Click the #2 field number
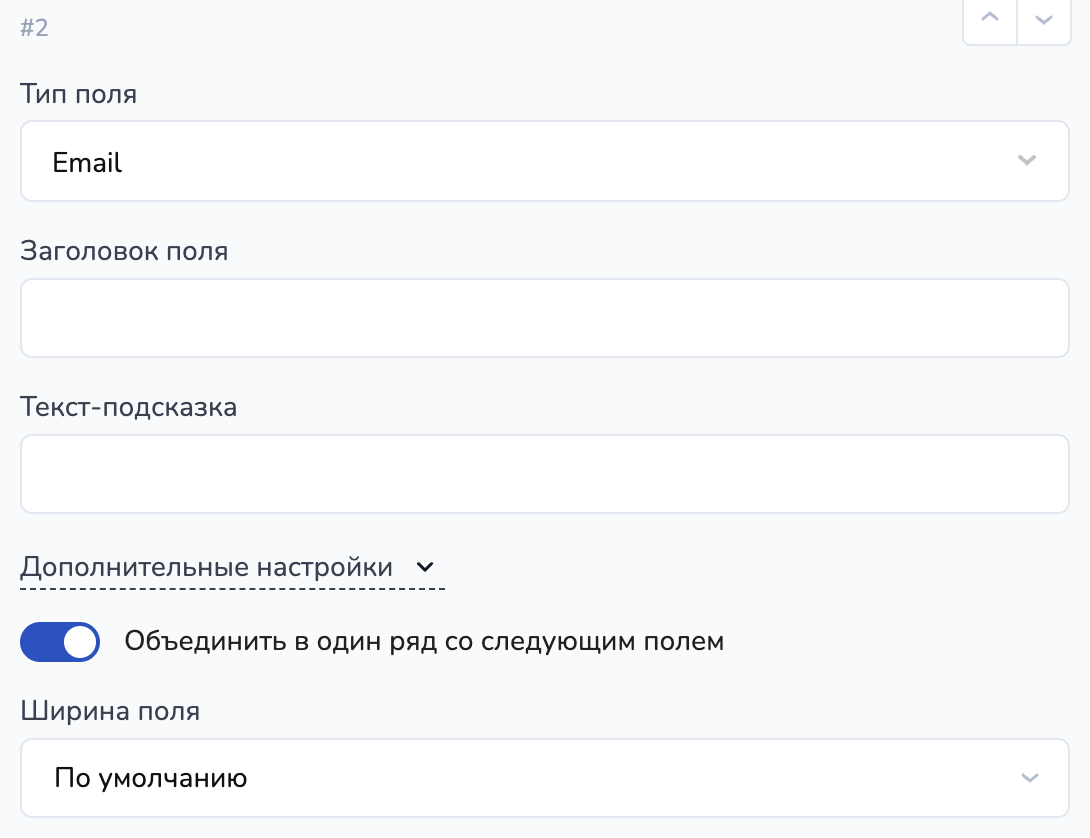 [34, 27]
